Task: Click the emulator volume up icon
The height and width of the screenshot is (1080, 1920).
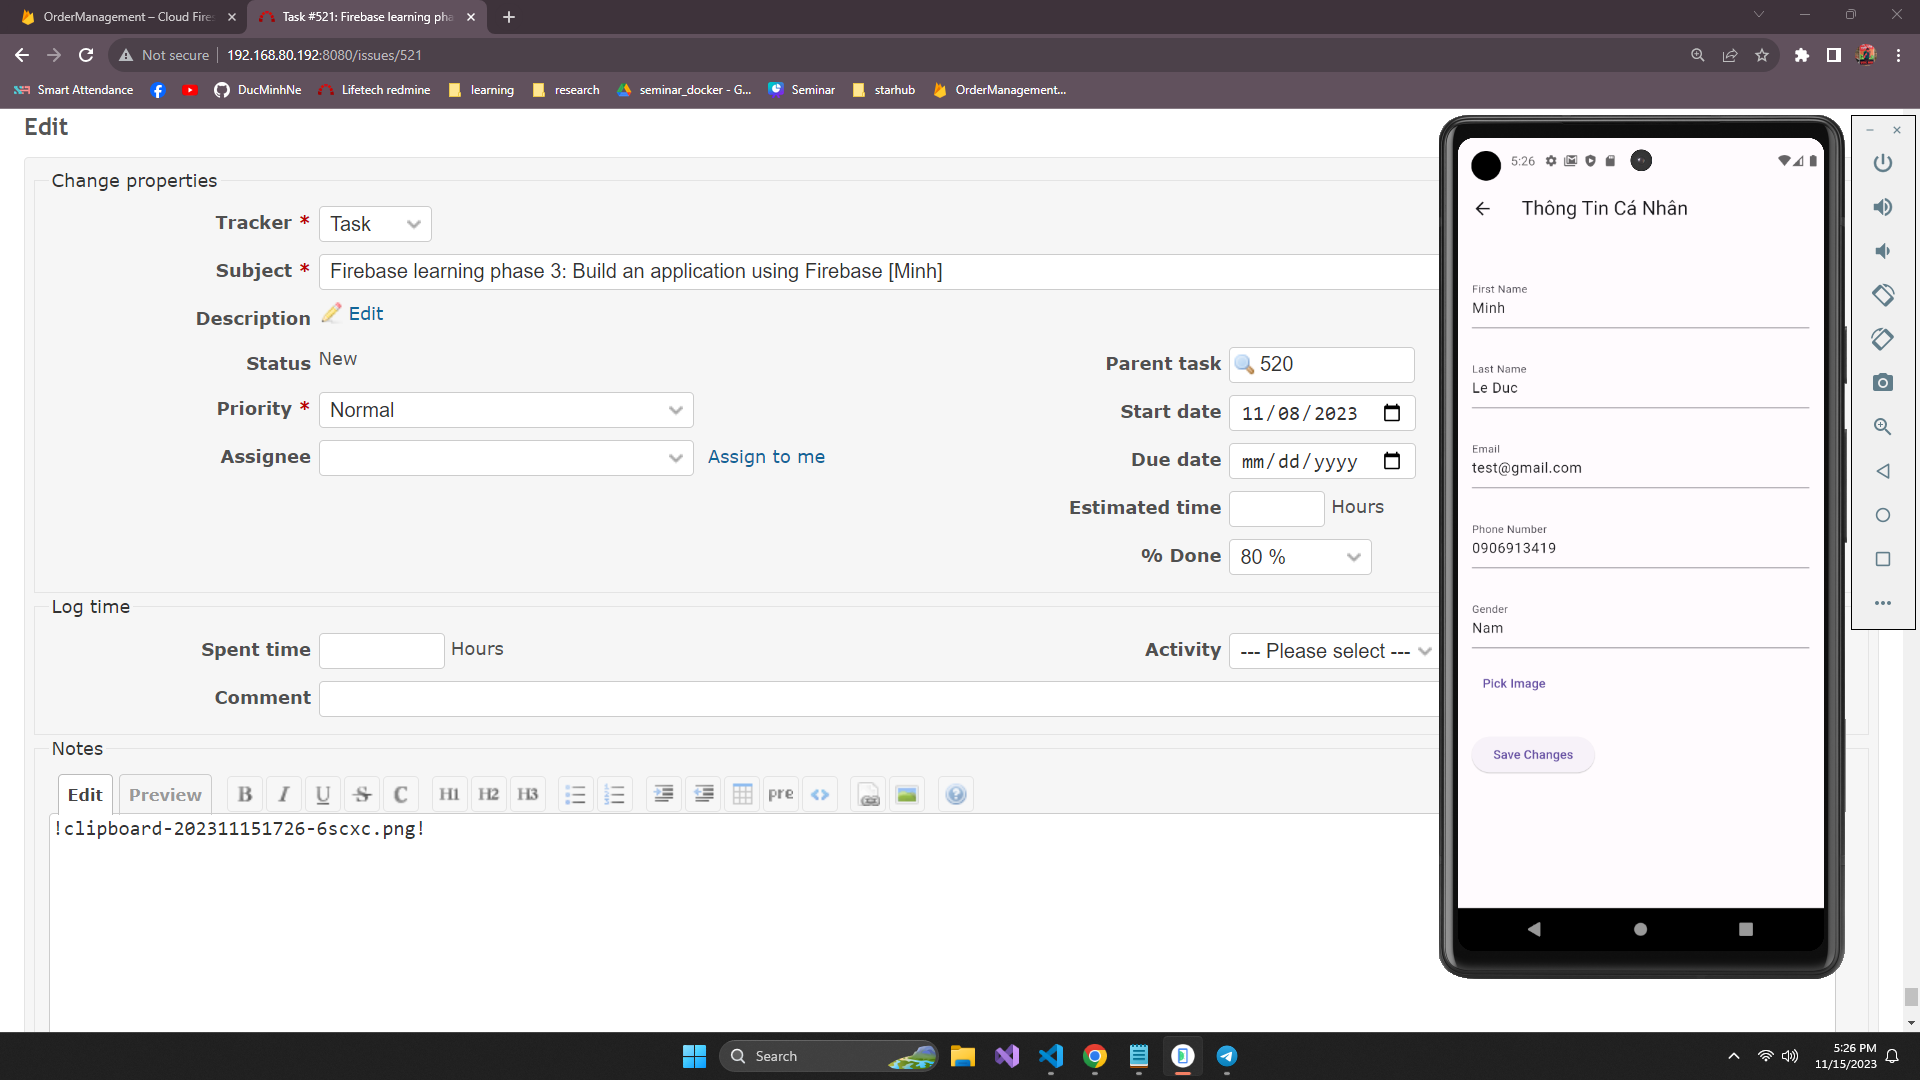Action: click(x=1882, y=207)
